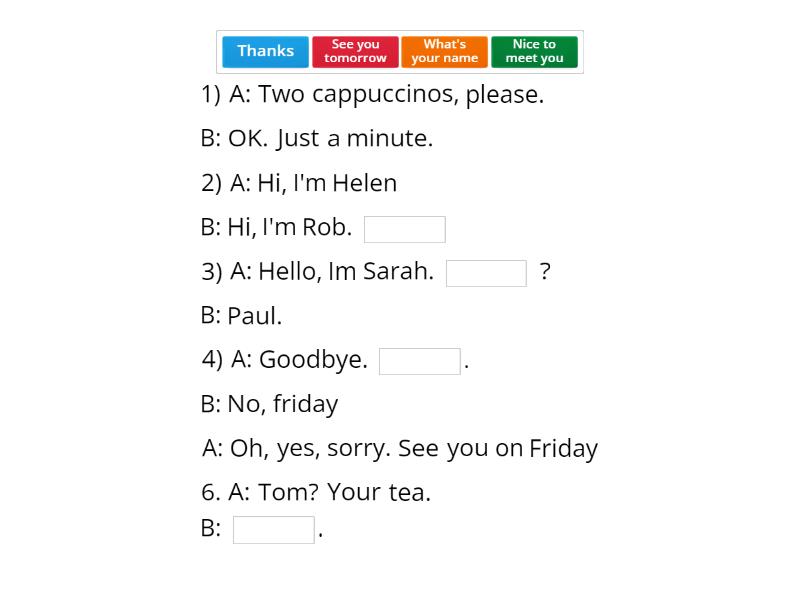
Task: Click the blank after Hi, I'm Rob
Action: pos(405,229)
